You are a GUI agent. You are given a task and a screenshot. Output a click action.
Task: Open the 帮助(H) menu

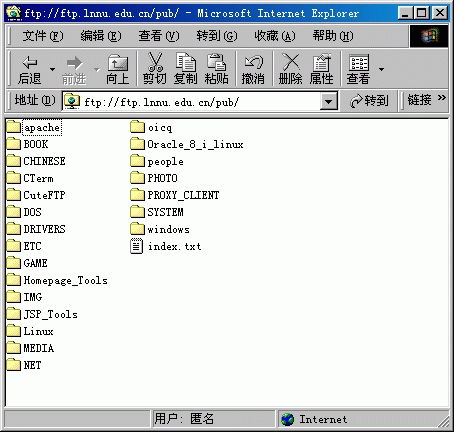pyautogui.click(x=333, y=36)
